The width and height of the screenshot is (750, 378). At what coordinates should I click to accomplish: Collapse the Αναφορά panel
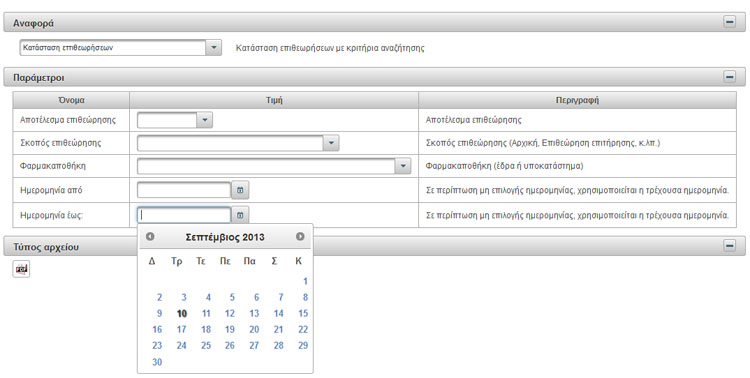(x=729, y=22)
